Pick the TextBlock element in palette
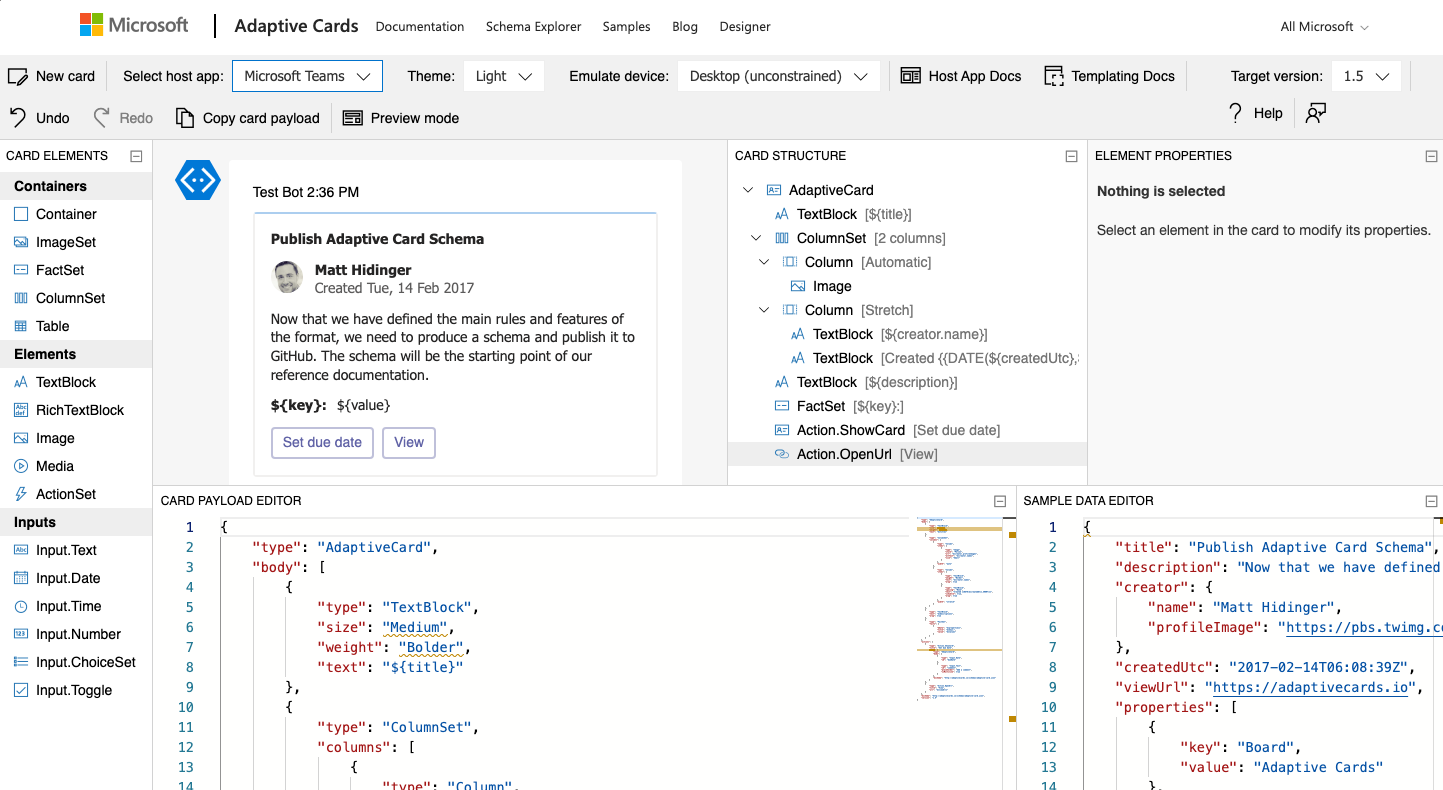The image size is (1443, 790). (76, 382)
